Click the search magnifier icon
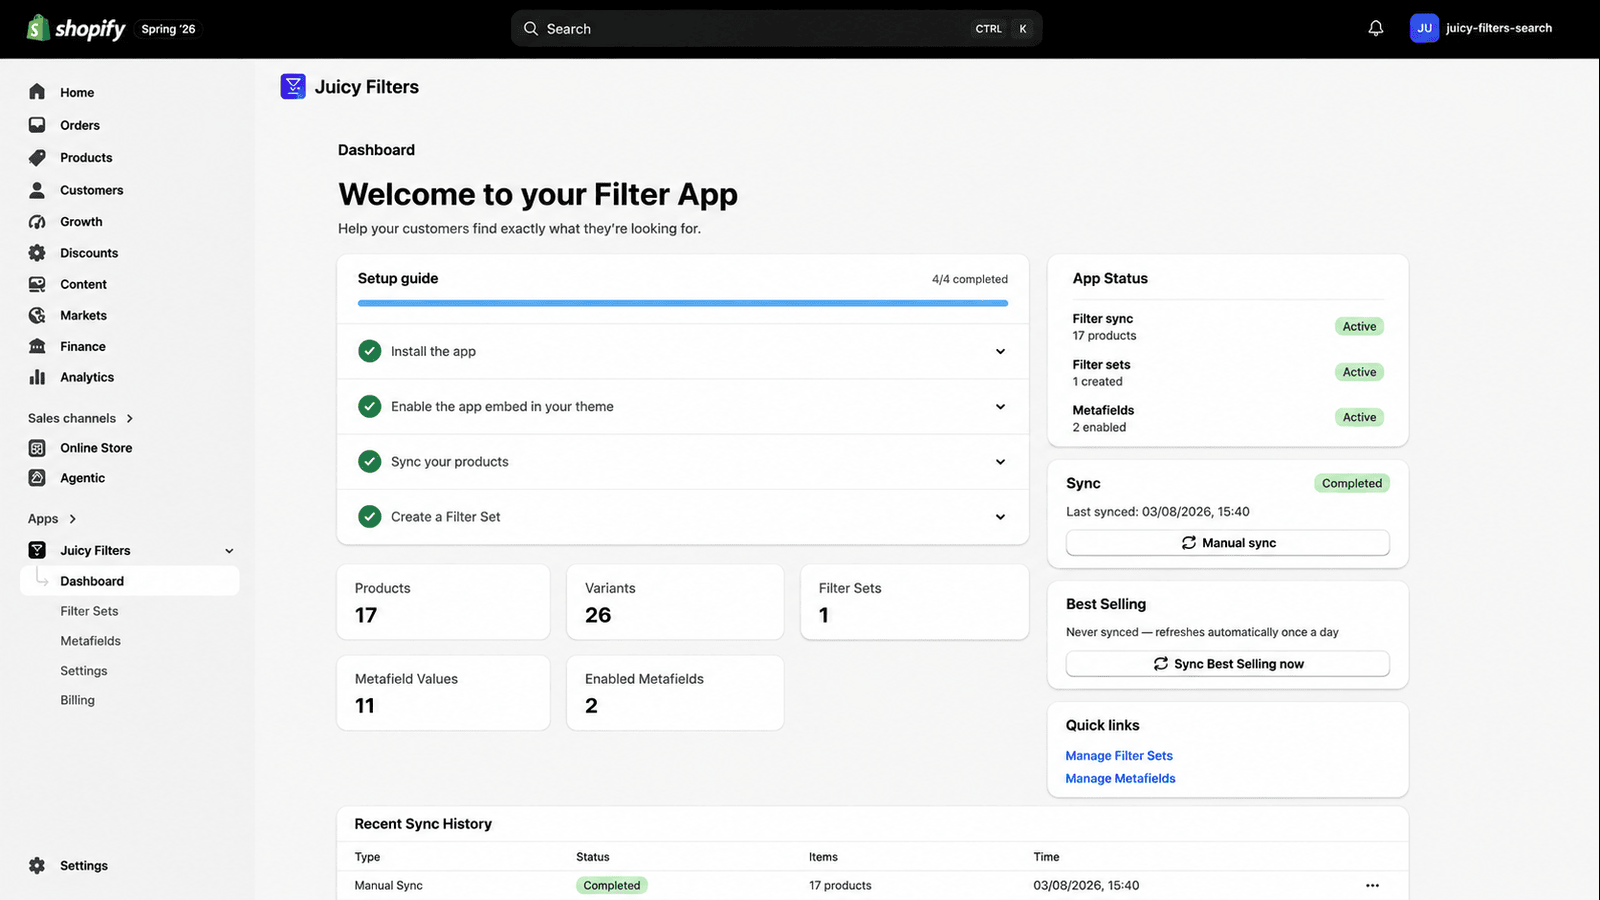 tap(531, 29)
